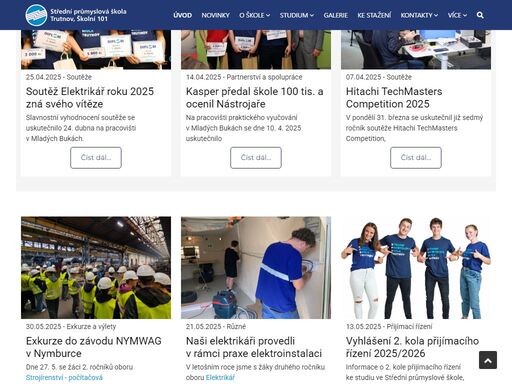The height and width of the screenshot is (384, 512).
Task: Click the electrician installation photo thumbnail
Action: (x=256, y=268)
